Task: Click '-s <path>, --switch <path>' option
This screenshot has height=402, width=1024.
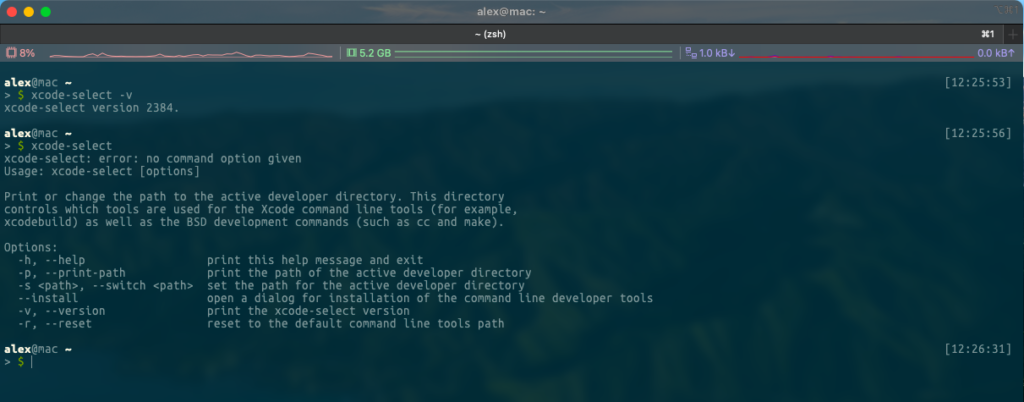Action: [x=105, y=285]
